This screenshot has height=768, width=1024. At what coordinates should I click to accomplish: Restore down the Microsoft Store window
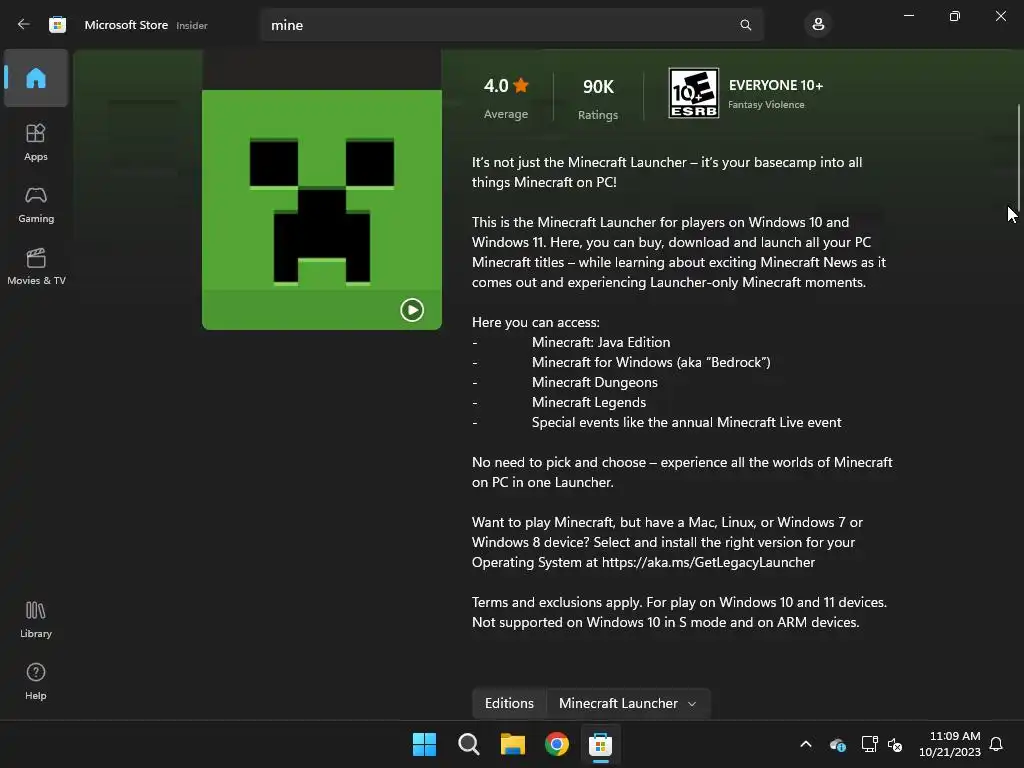954,16
